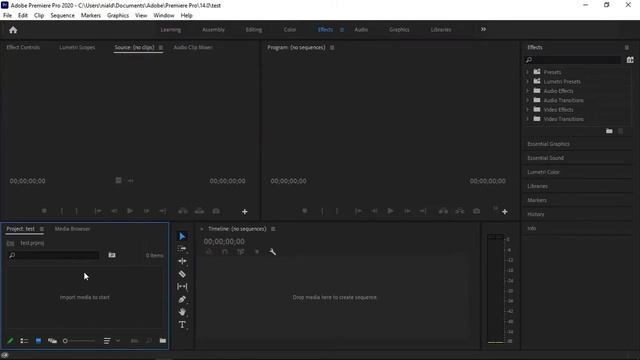Expand the Presets folder
This screenshot has width=640, height=360.
coord(527,72)
